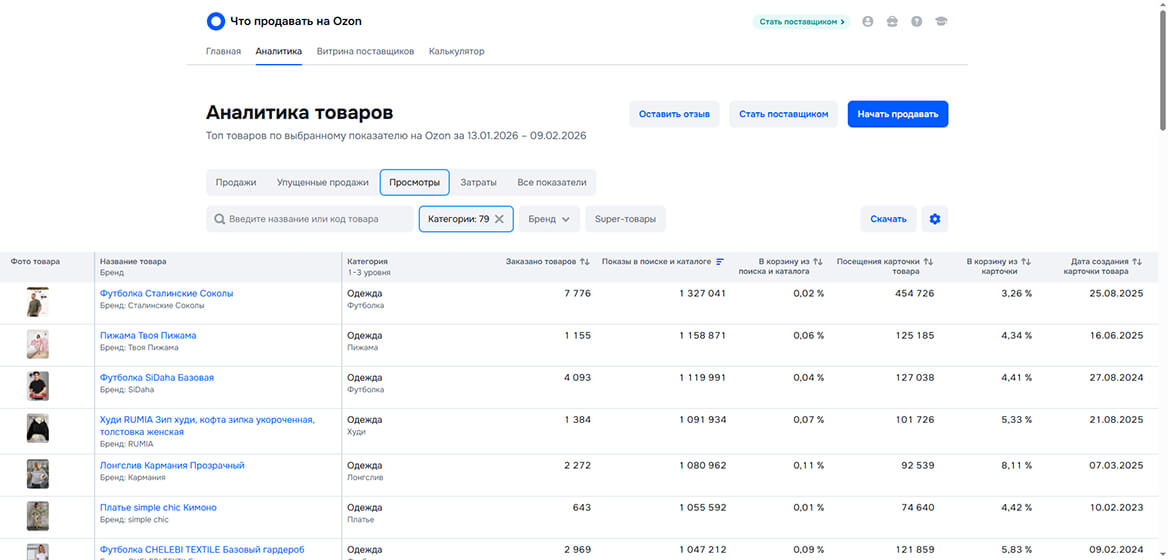Click Твоя Пижама product thumbnail
Viewport: 1170px width, 560px height.
pyautogui.click(x=37, y=344)
